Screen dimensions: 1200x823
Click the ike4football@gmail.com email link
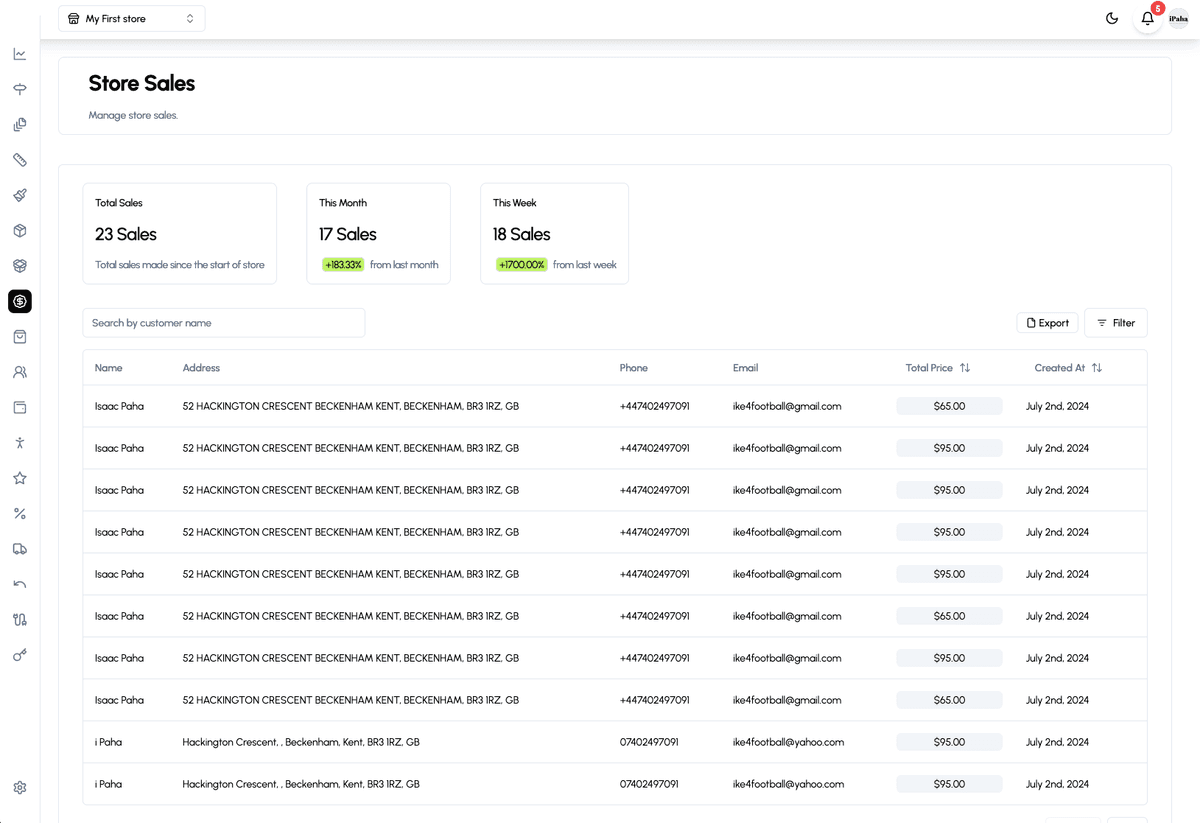[x=787, y=406]
